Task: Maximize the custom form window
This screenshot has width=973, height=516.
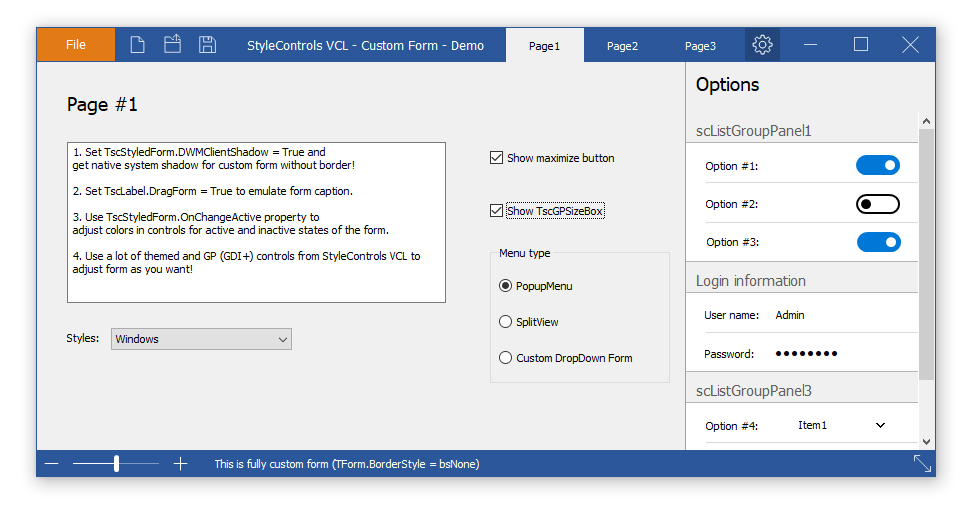Action: (x=861, y=44)
